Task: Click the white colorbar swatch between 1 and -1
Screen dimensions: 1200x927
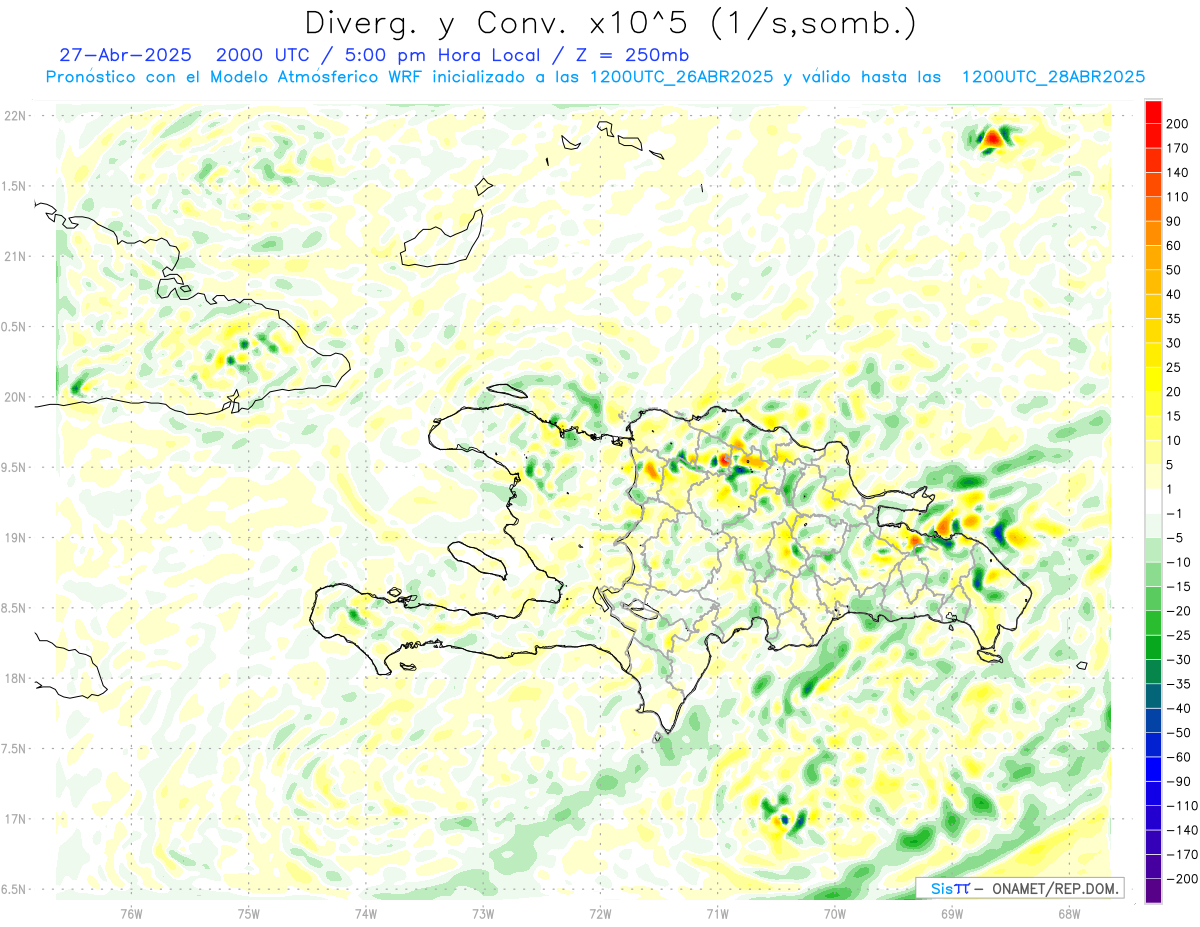Action: [x=1153, y=501]
